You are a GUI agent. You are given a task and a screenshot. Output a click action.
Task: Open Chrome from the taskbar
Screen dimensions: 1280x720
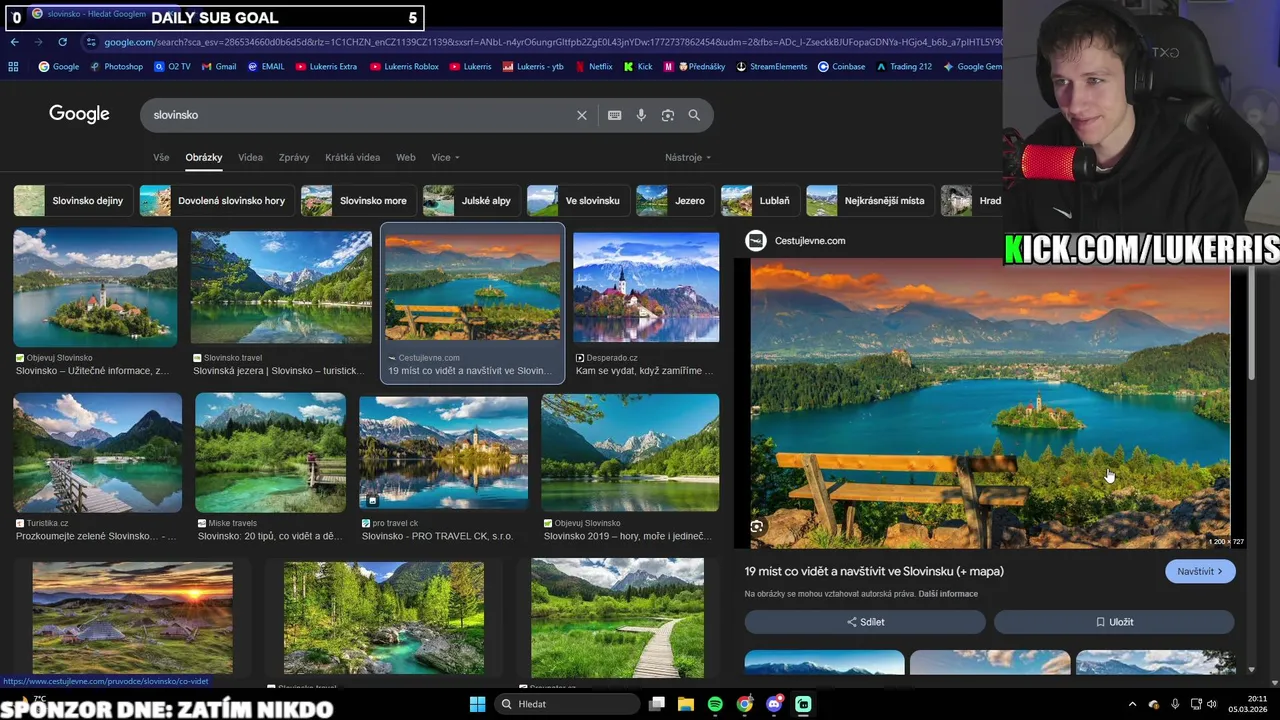745,704
